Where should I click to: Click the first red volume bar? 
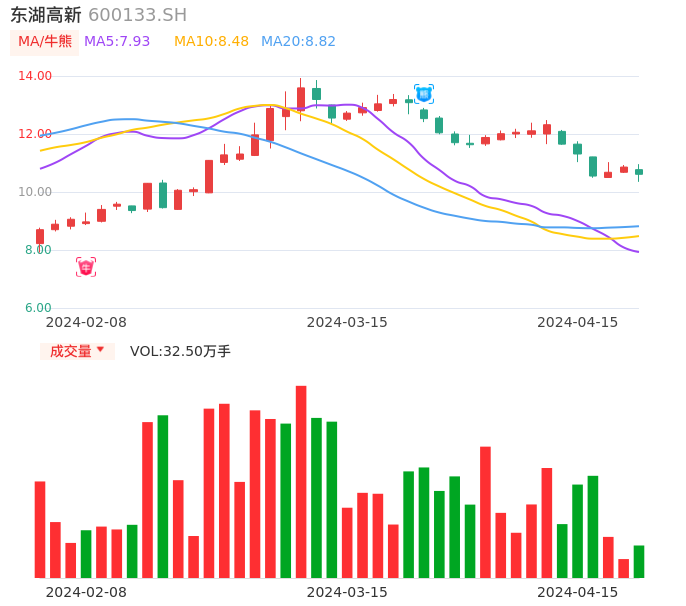coord(40,529)
